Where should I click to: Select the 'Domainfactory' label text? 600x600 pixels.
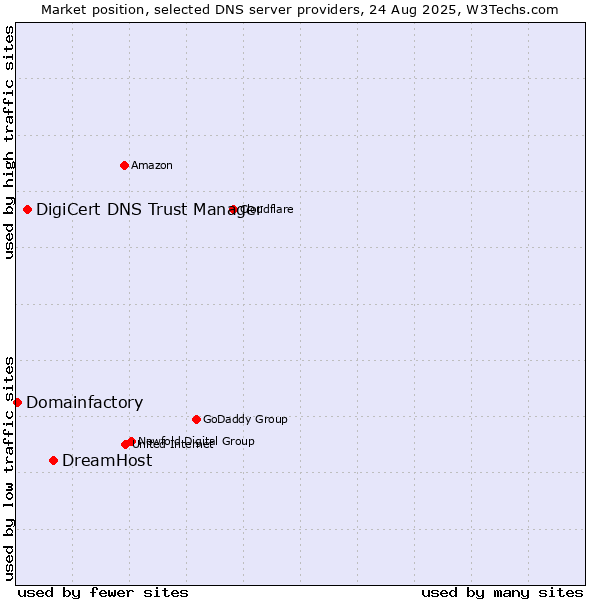(85, 403)
